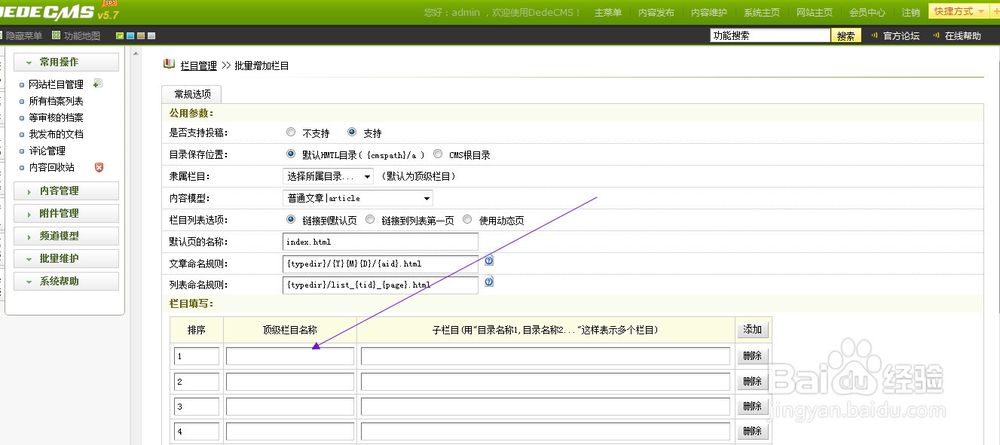Select 使用动态页 list option
Screen dimensions: 1000x445
467,219
